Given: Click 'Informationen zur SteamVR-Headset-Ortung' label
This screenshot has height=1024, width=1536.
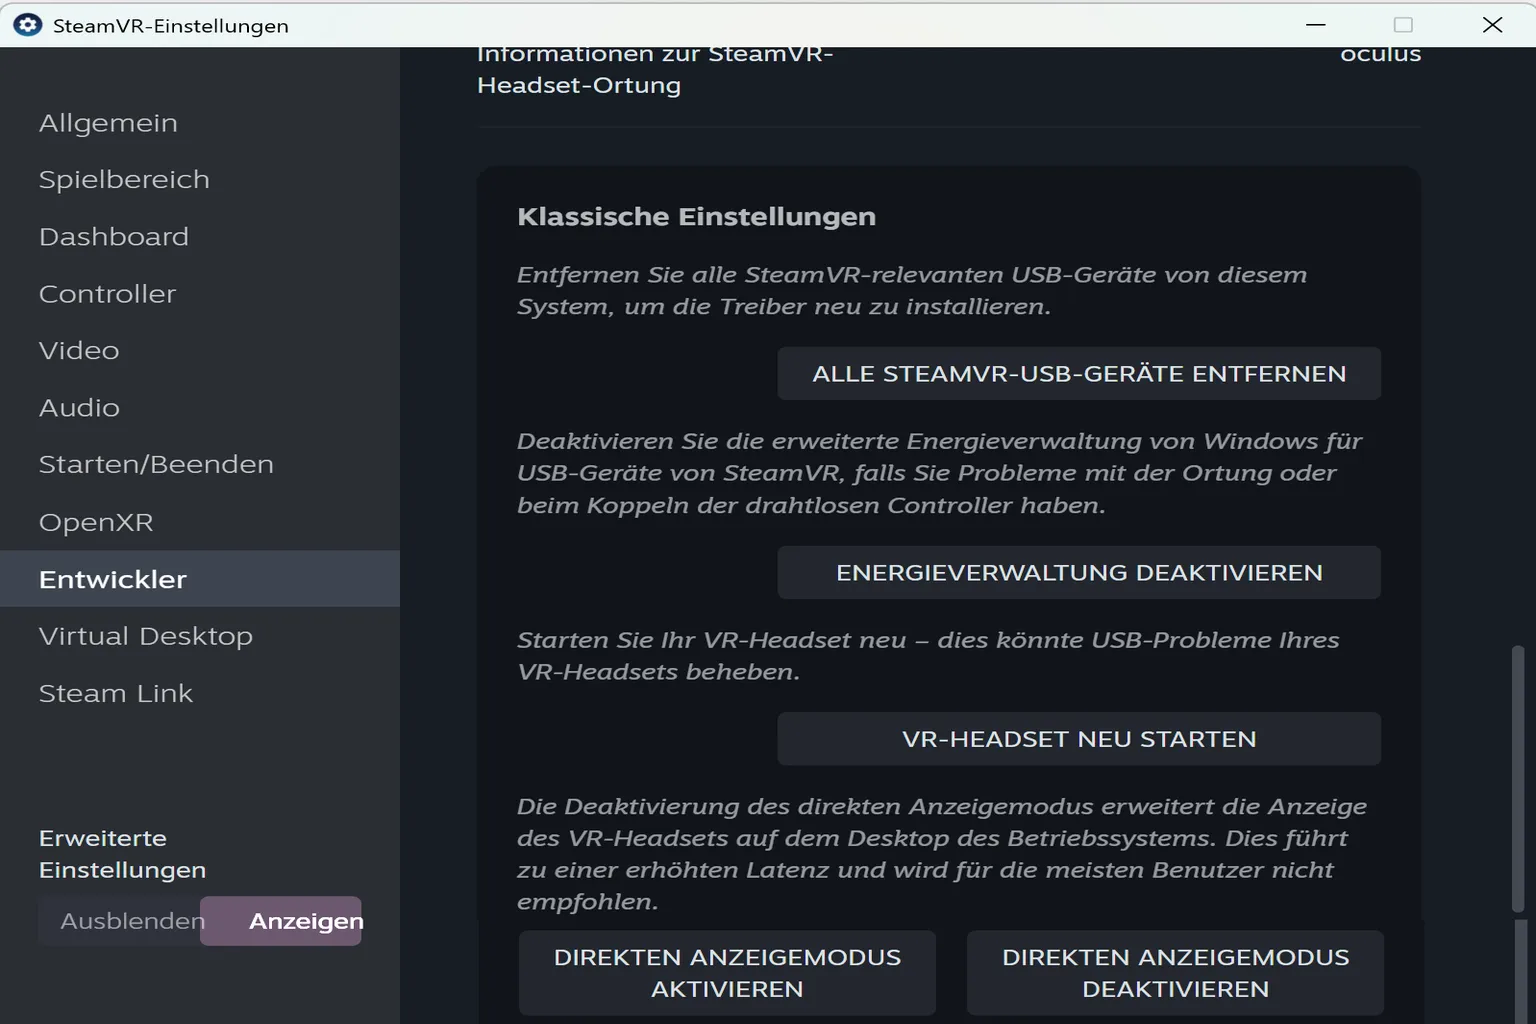Looking at the screenshot, I should (655, 70).
